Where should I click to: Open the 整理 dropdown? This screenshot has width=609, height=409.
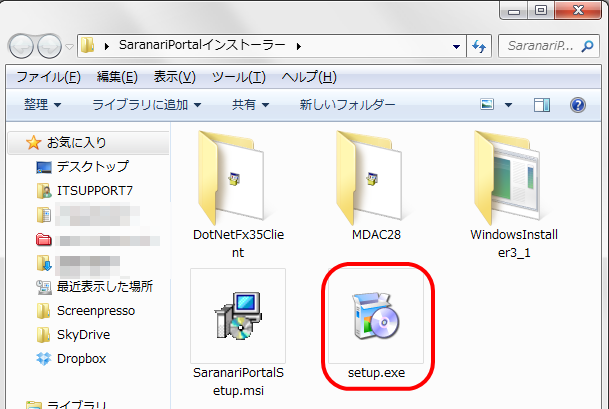[x=42, y=104]
